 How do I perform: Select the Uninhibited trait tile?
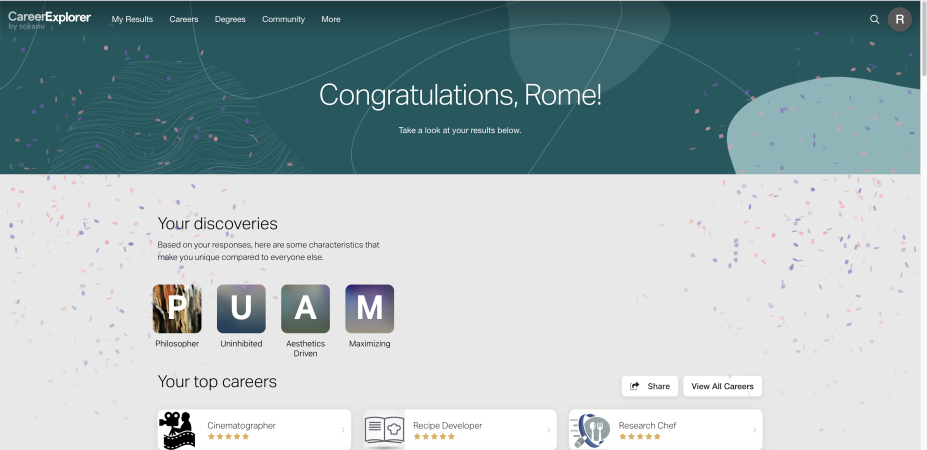pos(241,309)
